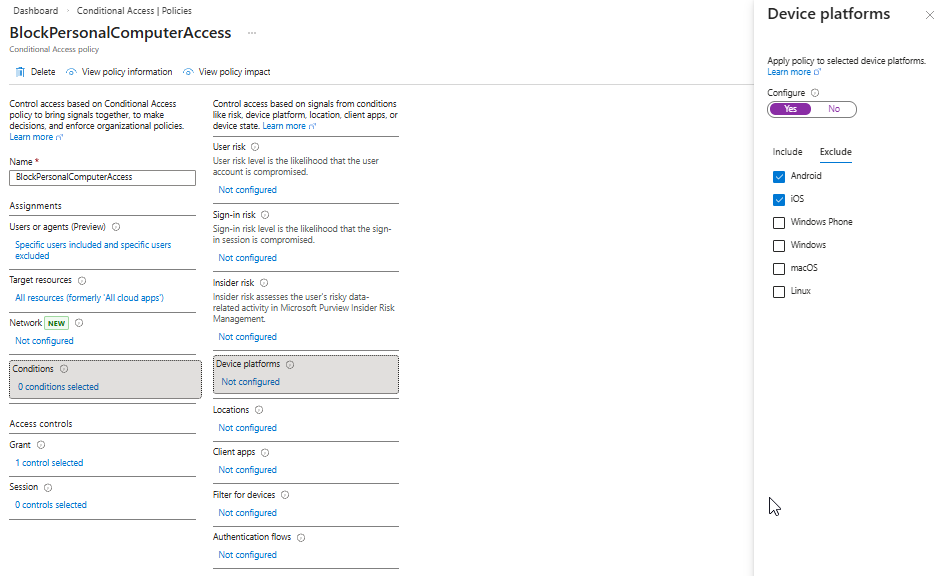Image resolution: width=952 pixels, height=576 pixels.
Task: Open Conditions section with 0 conditions selected
Action: [57, 387]
